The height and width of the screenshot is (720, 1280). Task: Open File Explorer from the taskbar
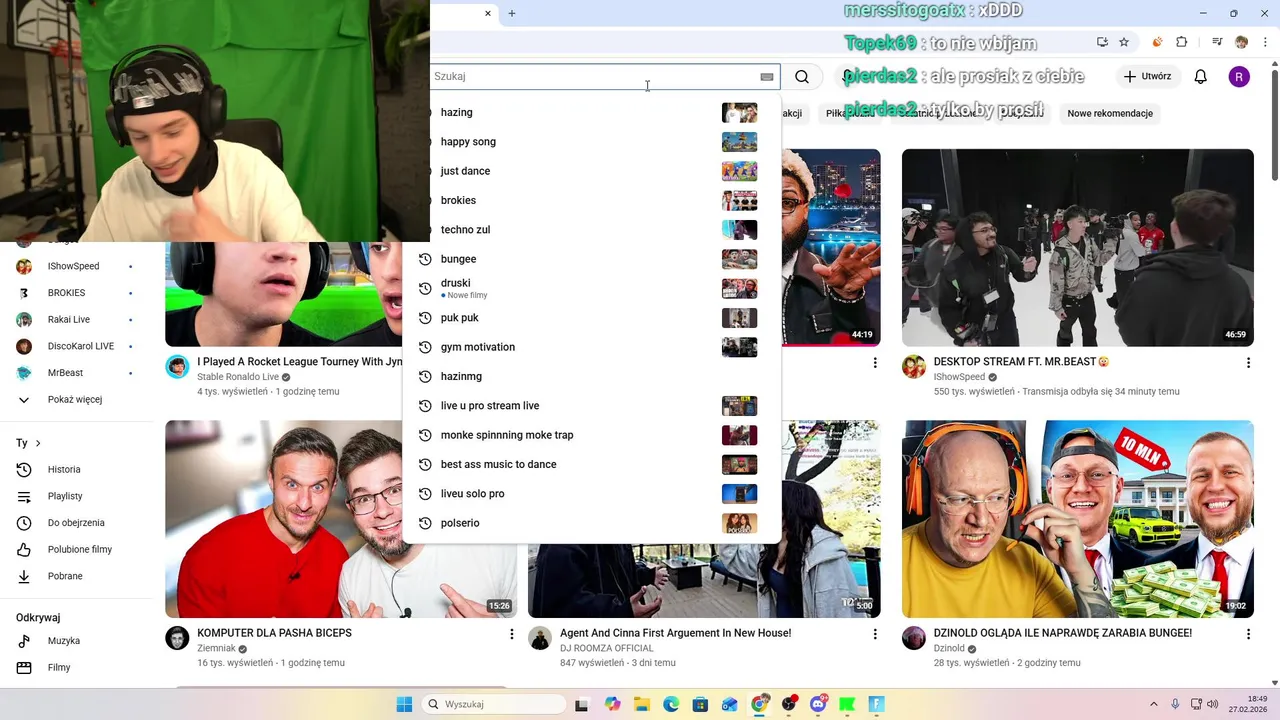click(641, 704)
